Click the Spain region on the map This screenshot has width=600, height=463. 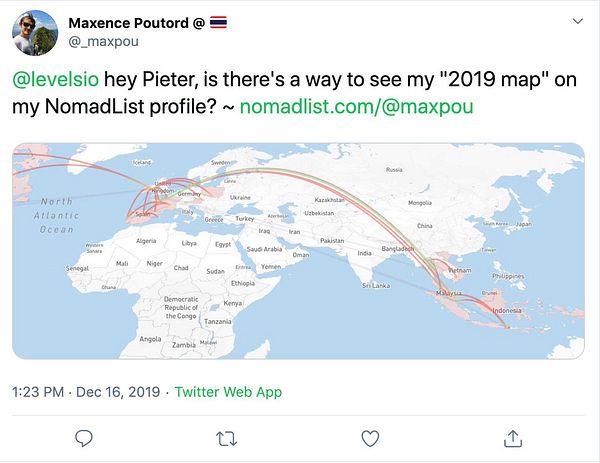coord(143,215)
